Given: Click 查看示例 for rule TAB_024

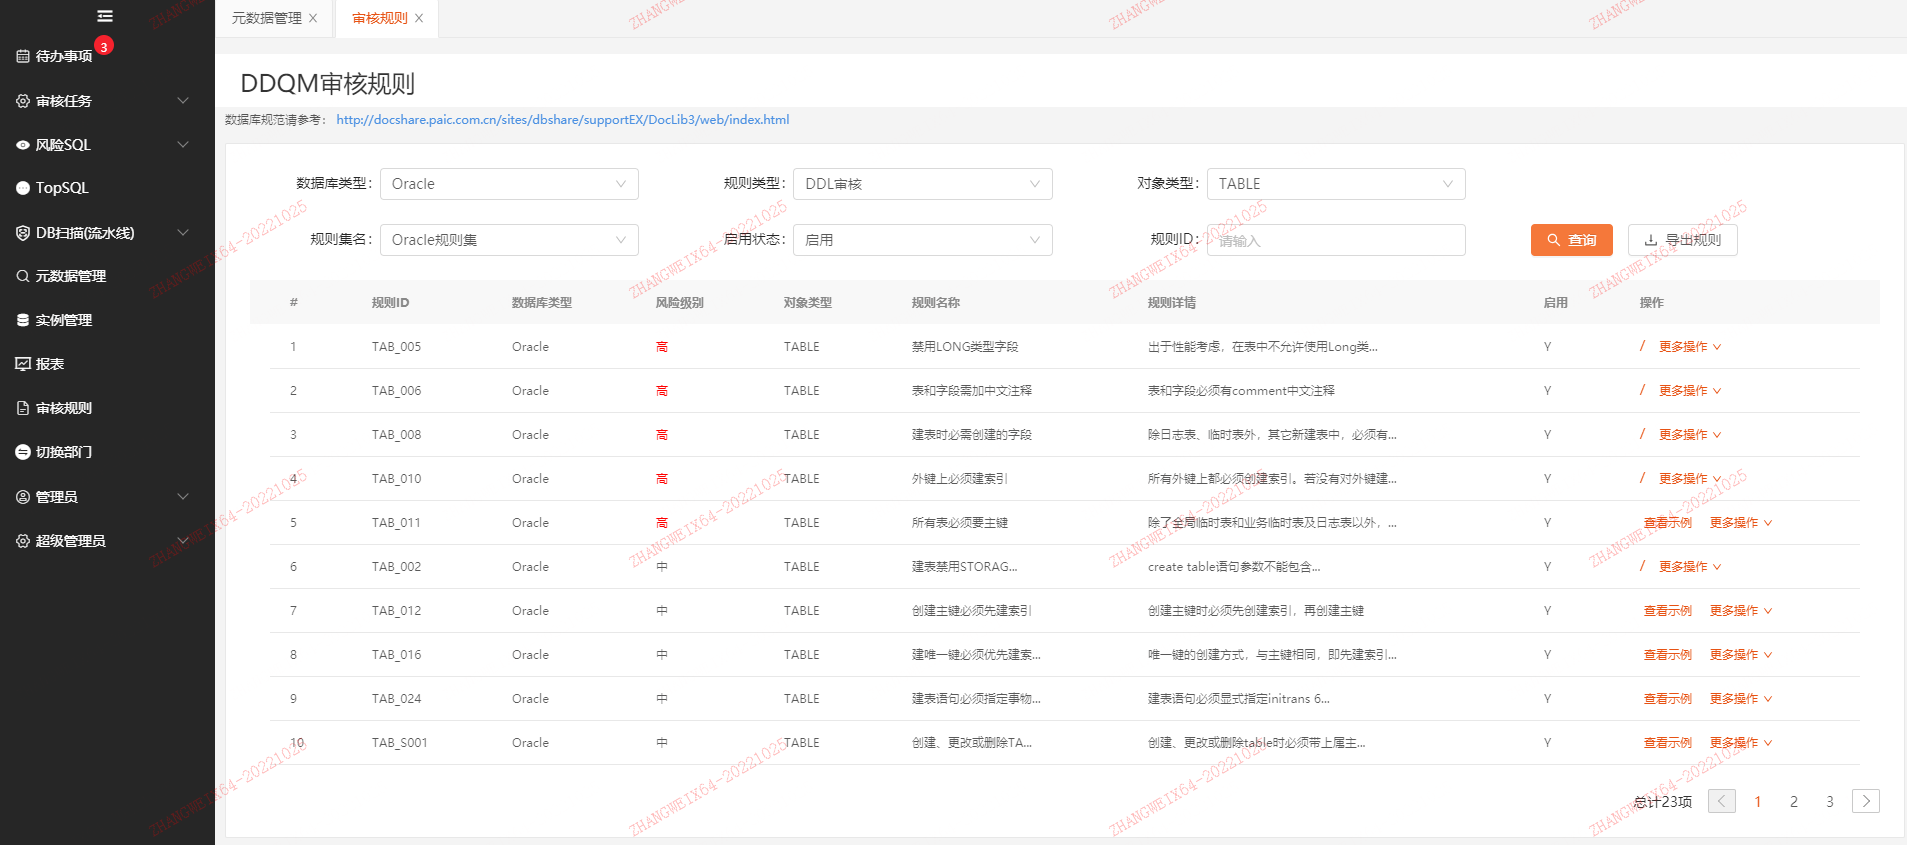Looking at the screenshot, I should [1668, 699].
